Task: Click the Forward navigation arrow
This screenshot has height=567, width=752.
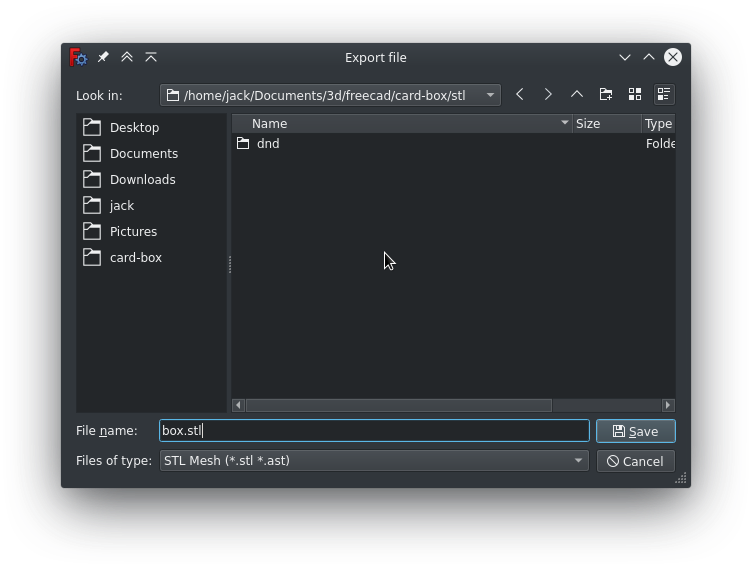Action: coord(548,94)
